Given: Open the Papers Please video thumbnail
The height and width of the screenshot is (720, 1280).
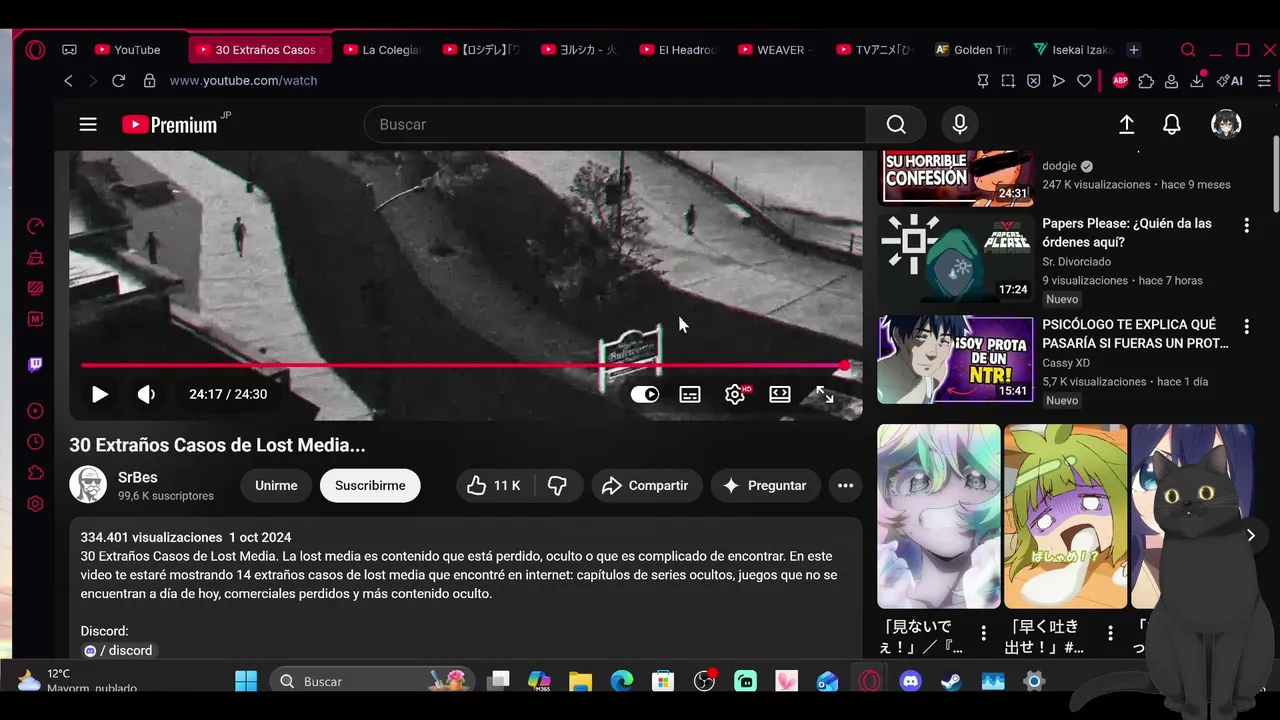Looking at the screenshot, I should pyautogui.click(x=955, y=258).
